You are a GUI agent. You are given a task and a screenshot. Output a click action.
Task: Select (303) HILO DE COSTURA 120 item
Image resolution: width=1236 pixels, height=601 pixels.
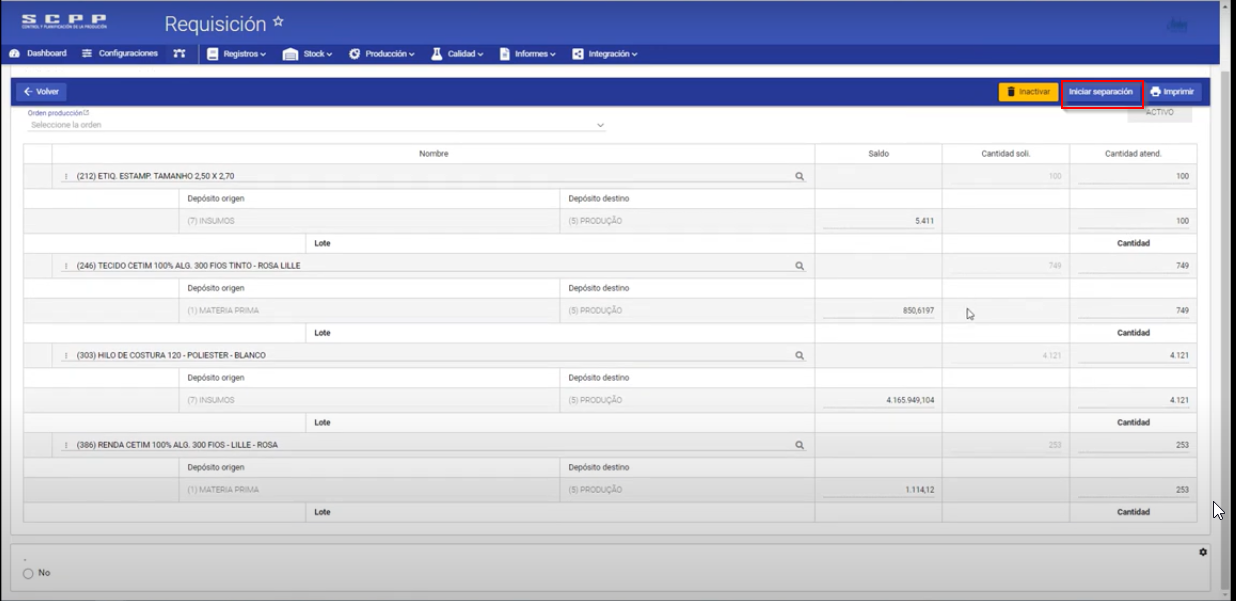[171, 355]
